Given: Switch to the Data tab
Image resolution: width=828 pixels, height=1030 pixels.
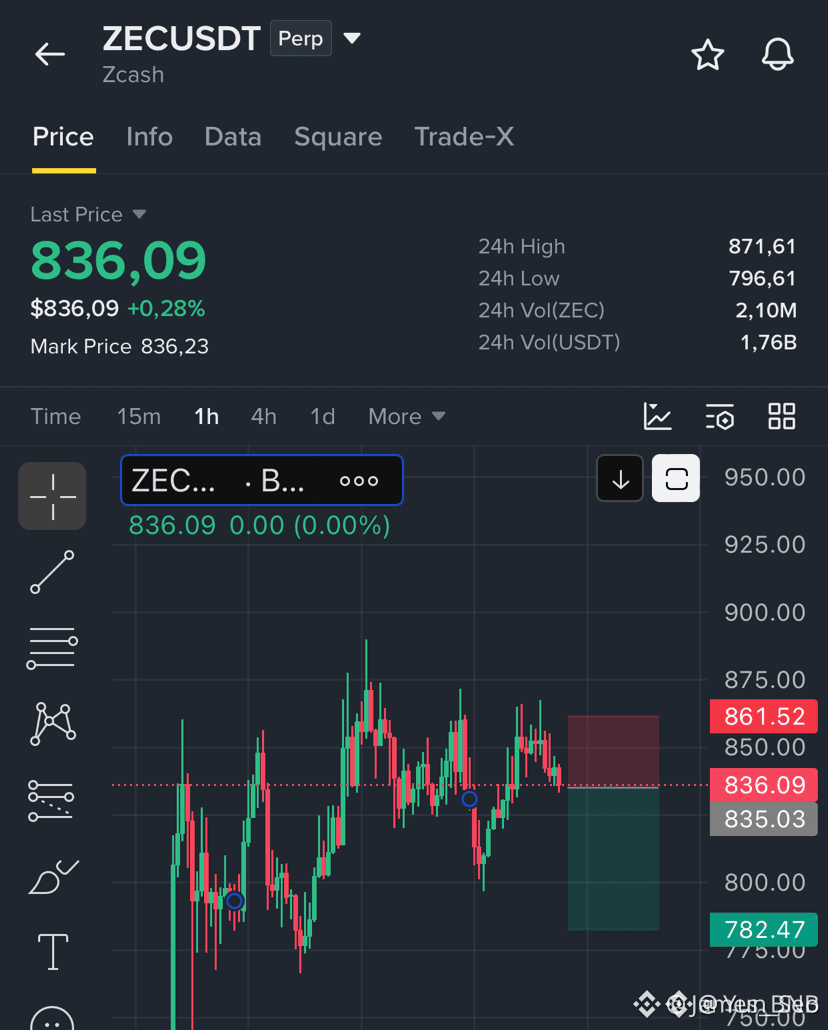Looking at the screenshot, I should click(233, 137).
